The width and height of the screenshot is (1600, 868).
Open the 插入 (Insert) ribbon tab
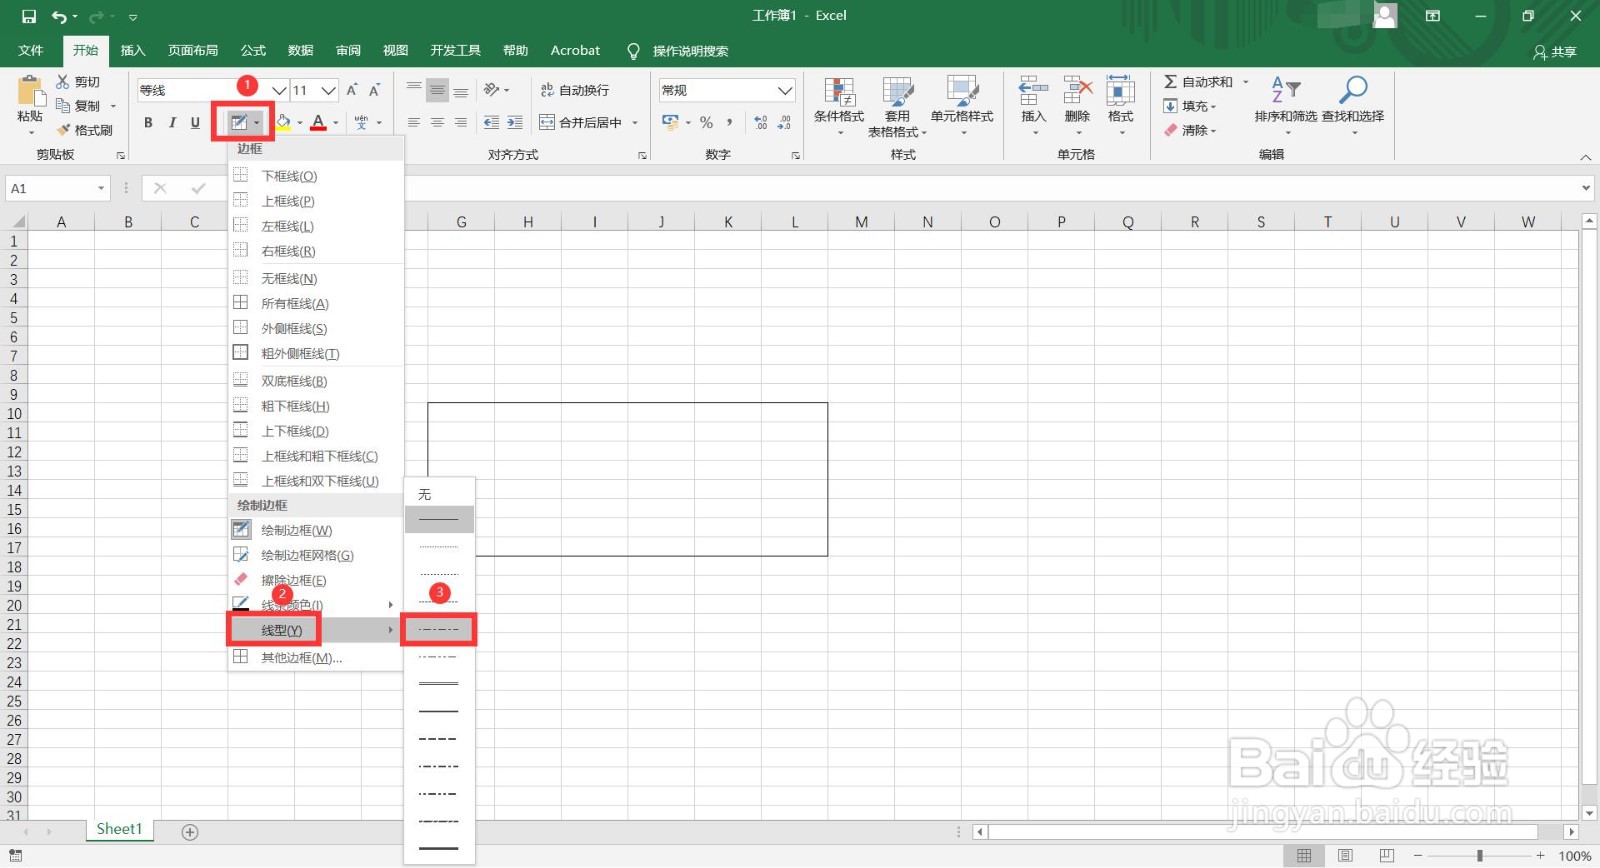[x=133, y=51]
